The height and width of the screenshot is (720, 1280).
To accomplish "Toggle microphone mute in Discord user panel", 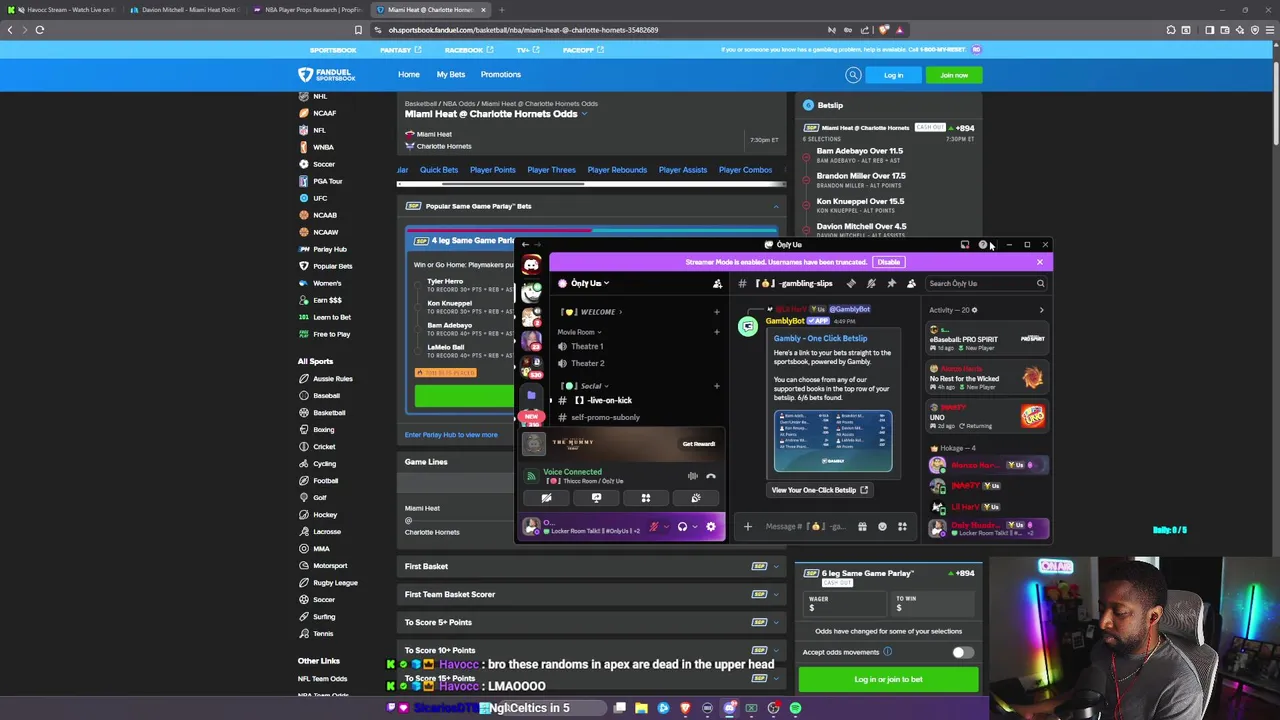I will (654, 526).
